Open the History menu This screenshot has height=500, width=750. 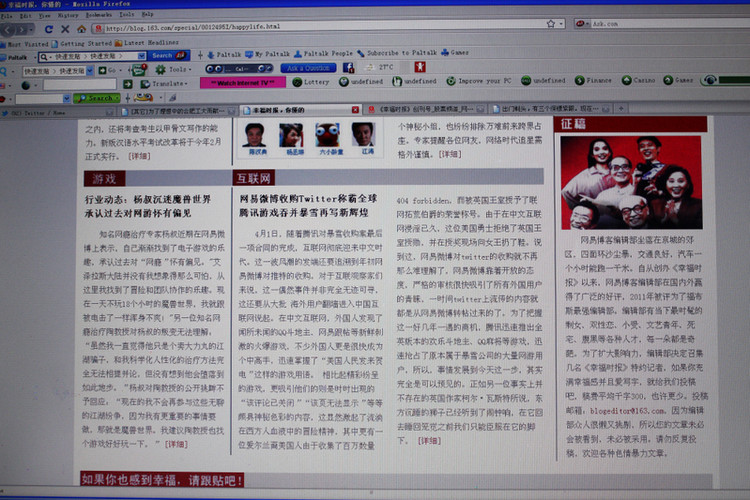tap(68, 16)
